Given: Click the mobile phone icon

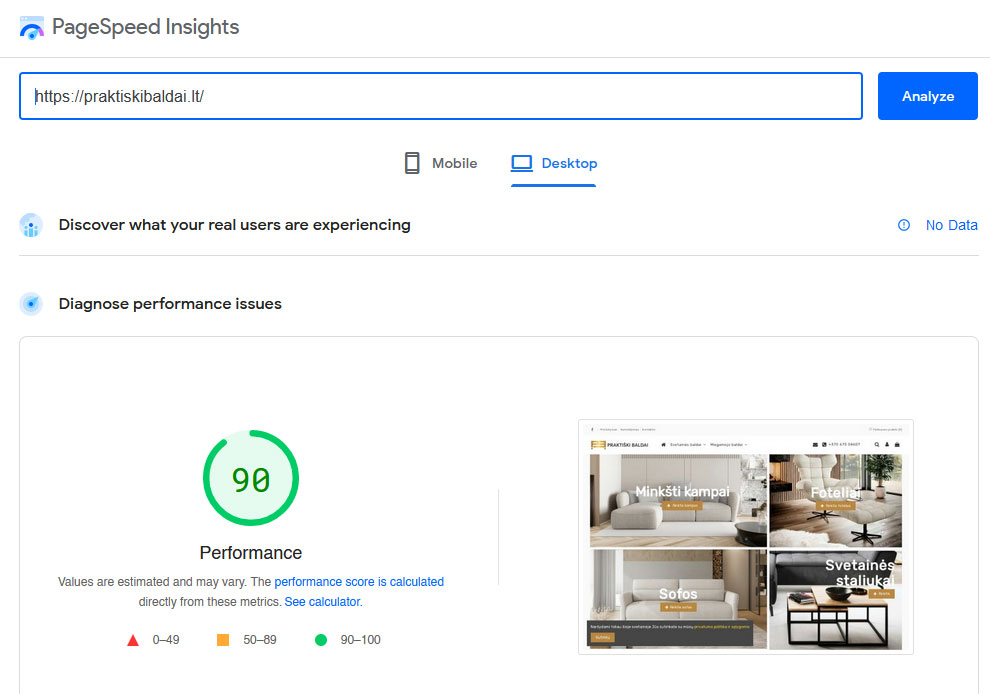Looking at the screenshot, I should click(412, 163).
